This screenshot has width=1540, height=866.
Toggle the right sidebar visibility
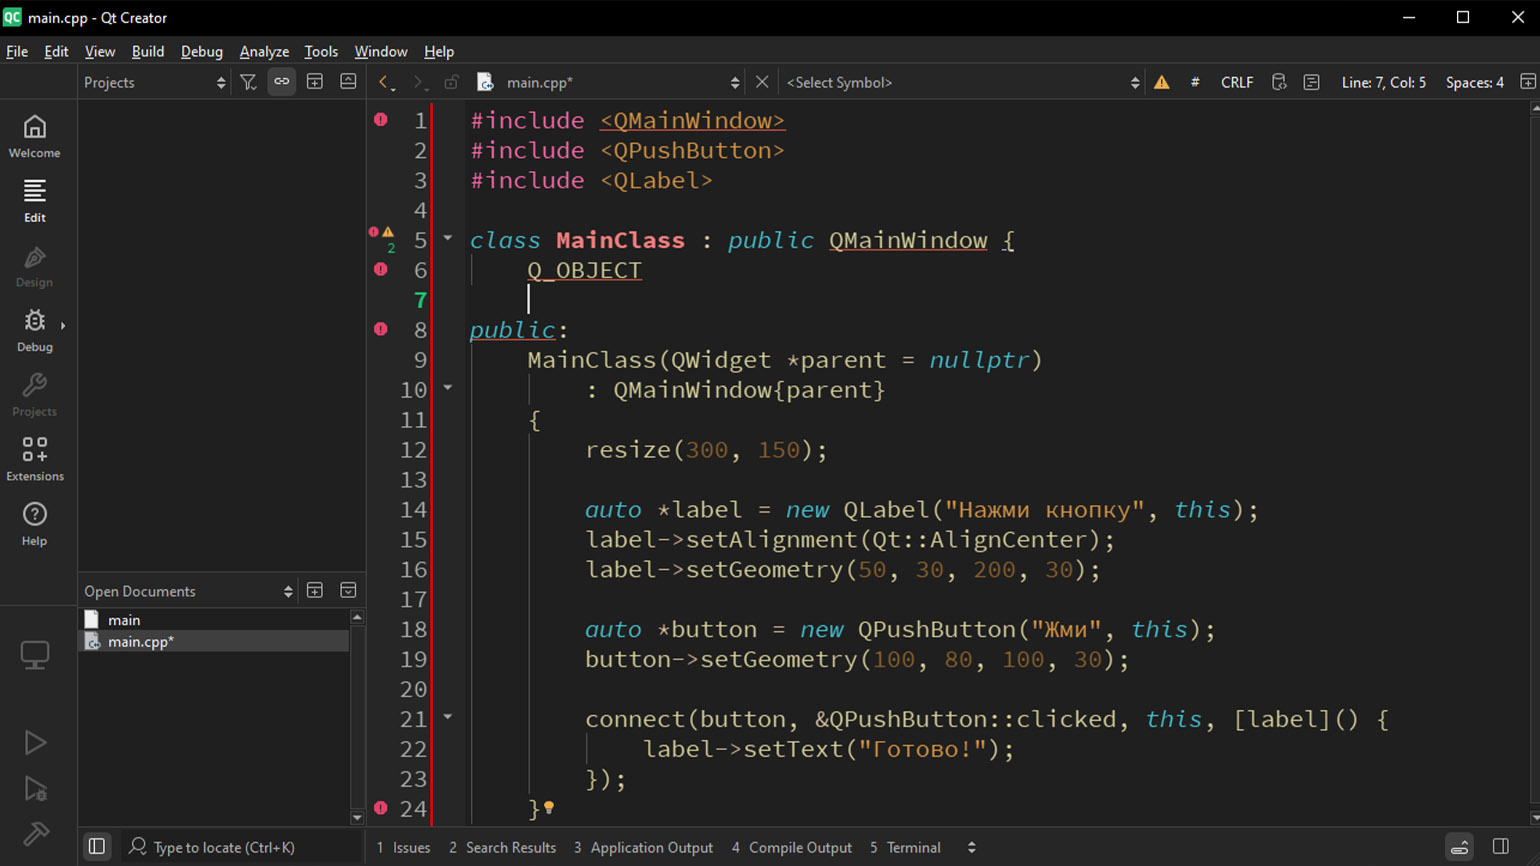[1500, 847]
